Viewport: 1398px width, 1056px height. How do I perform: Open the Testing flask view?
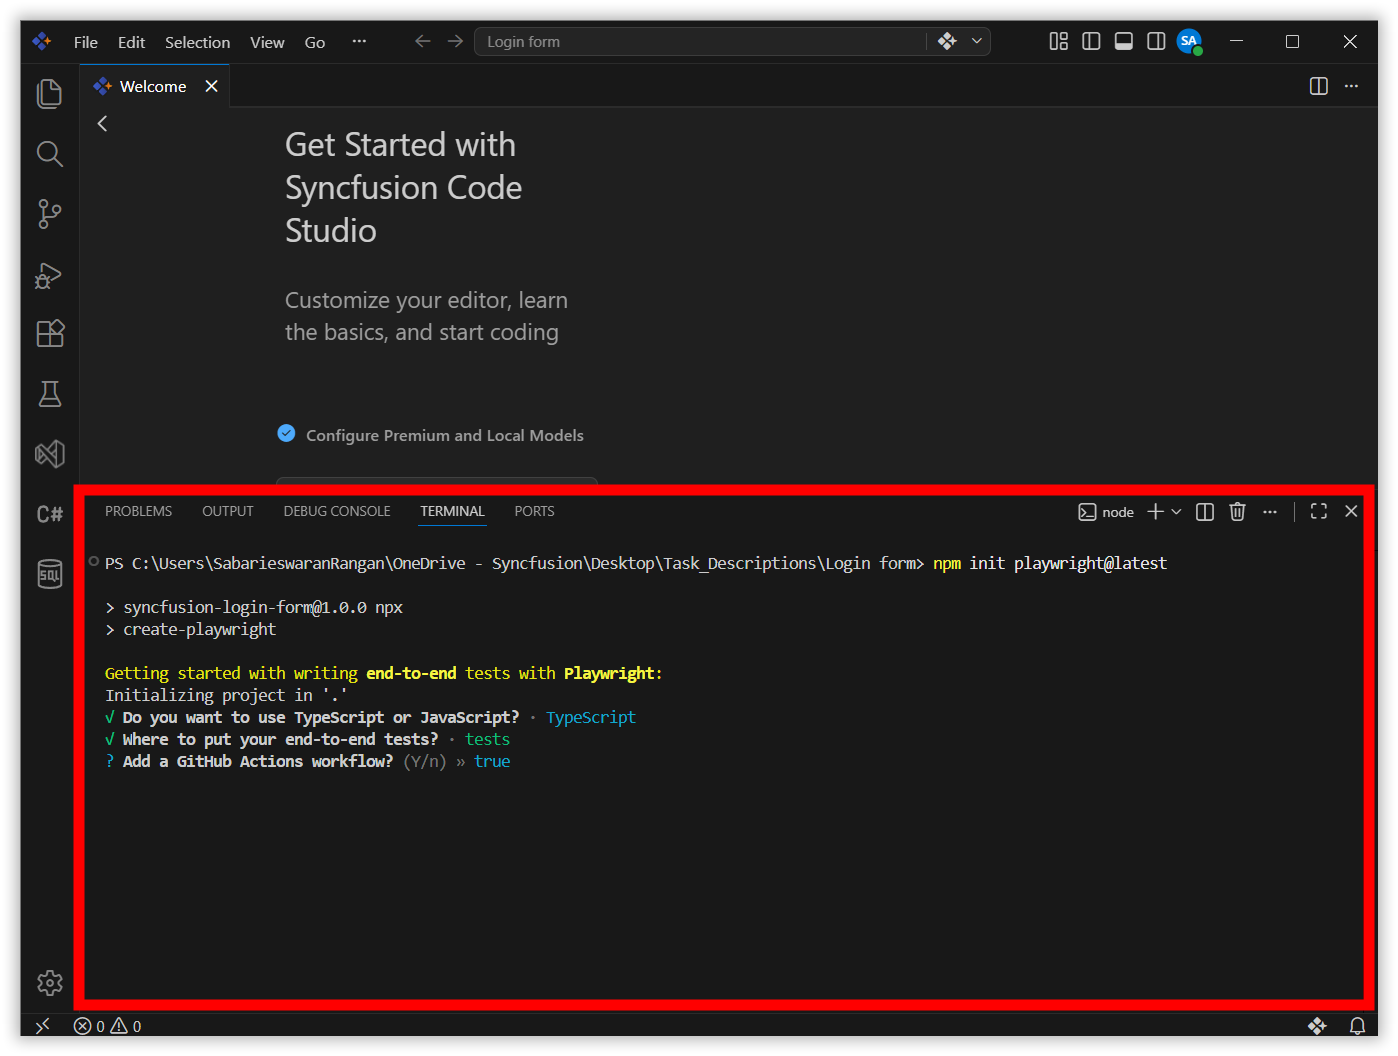(49, 394)
